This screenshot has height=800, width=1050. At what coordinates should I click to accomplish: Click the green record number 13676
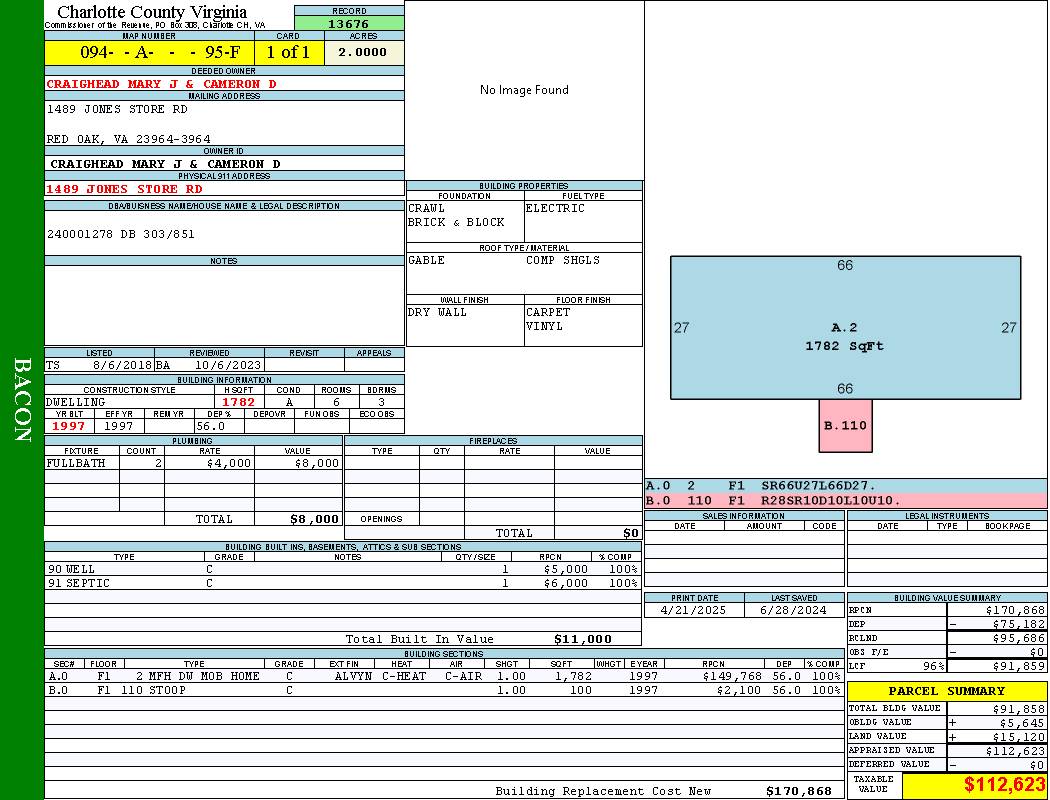click(x=349, y=24)
